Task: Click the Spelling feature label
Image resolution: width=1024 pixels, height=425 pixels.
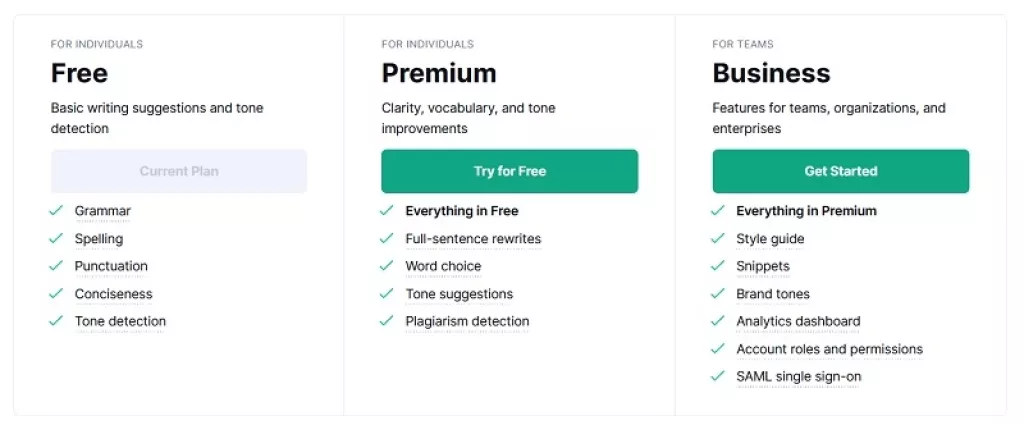Action: (99, 239)
